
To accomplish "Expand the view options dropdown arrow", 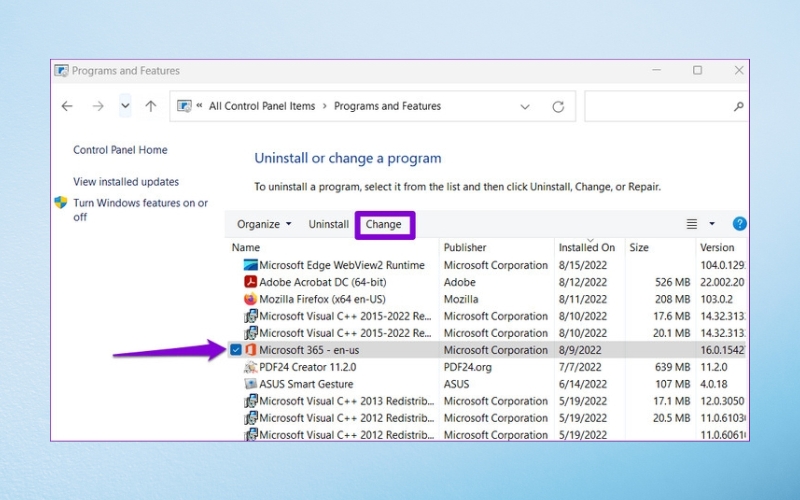I will [x=712, y=223].
